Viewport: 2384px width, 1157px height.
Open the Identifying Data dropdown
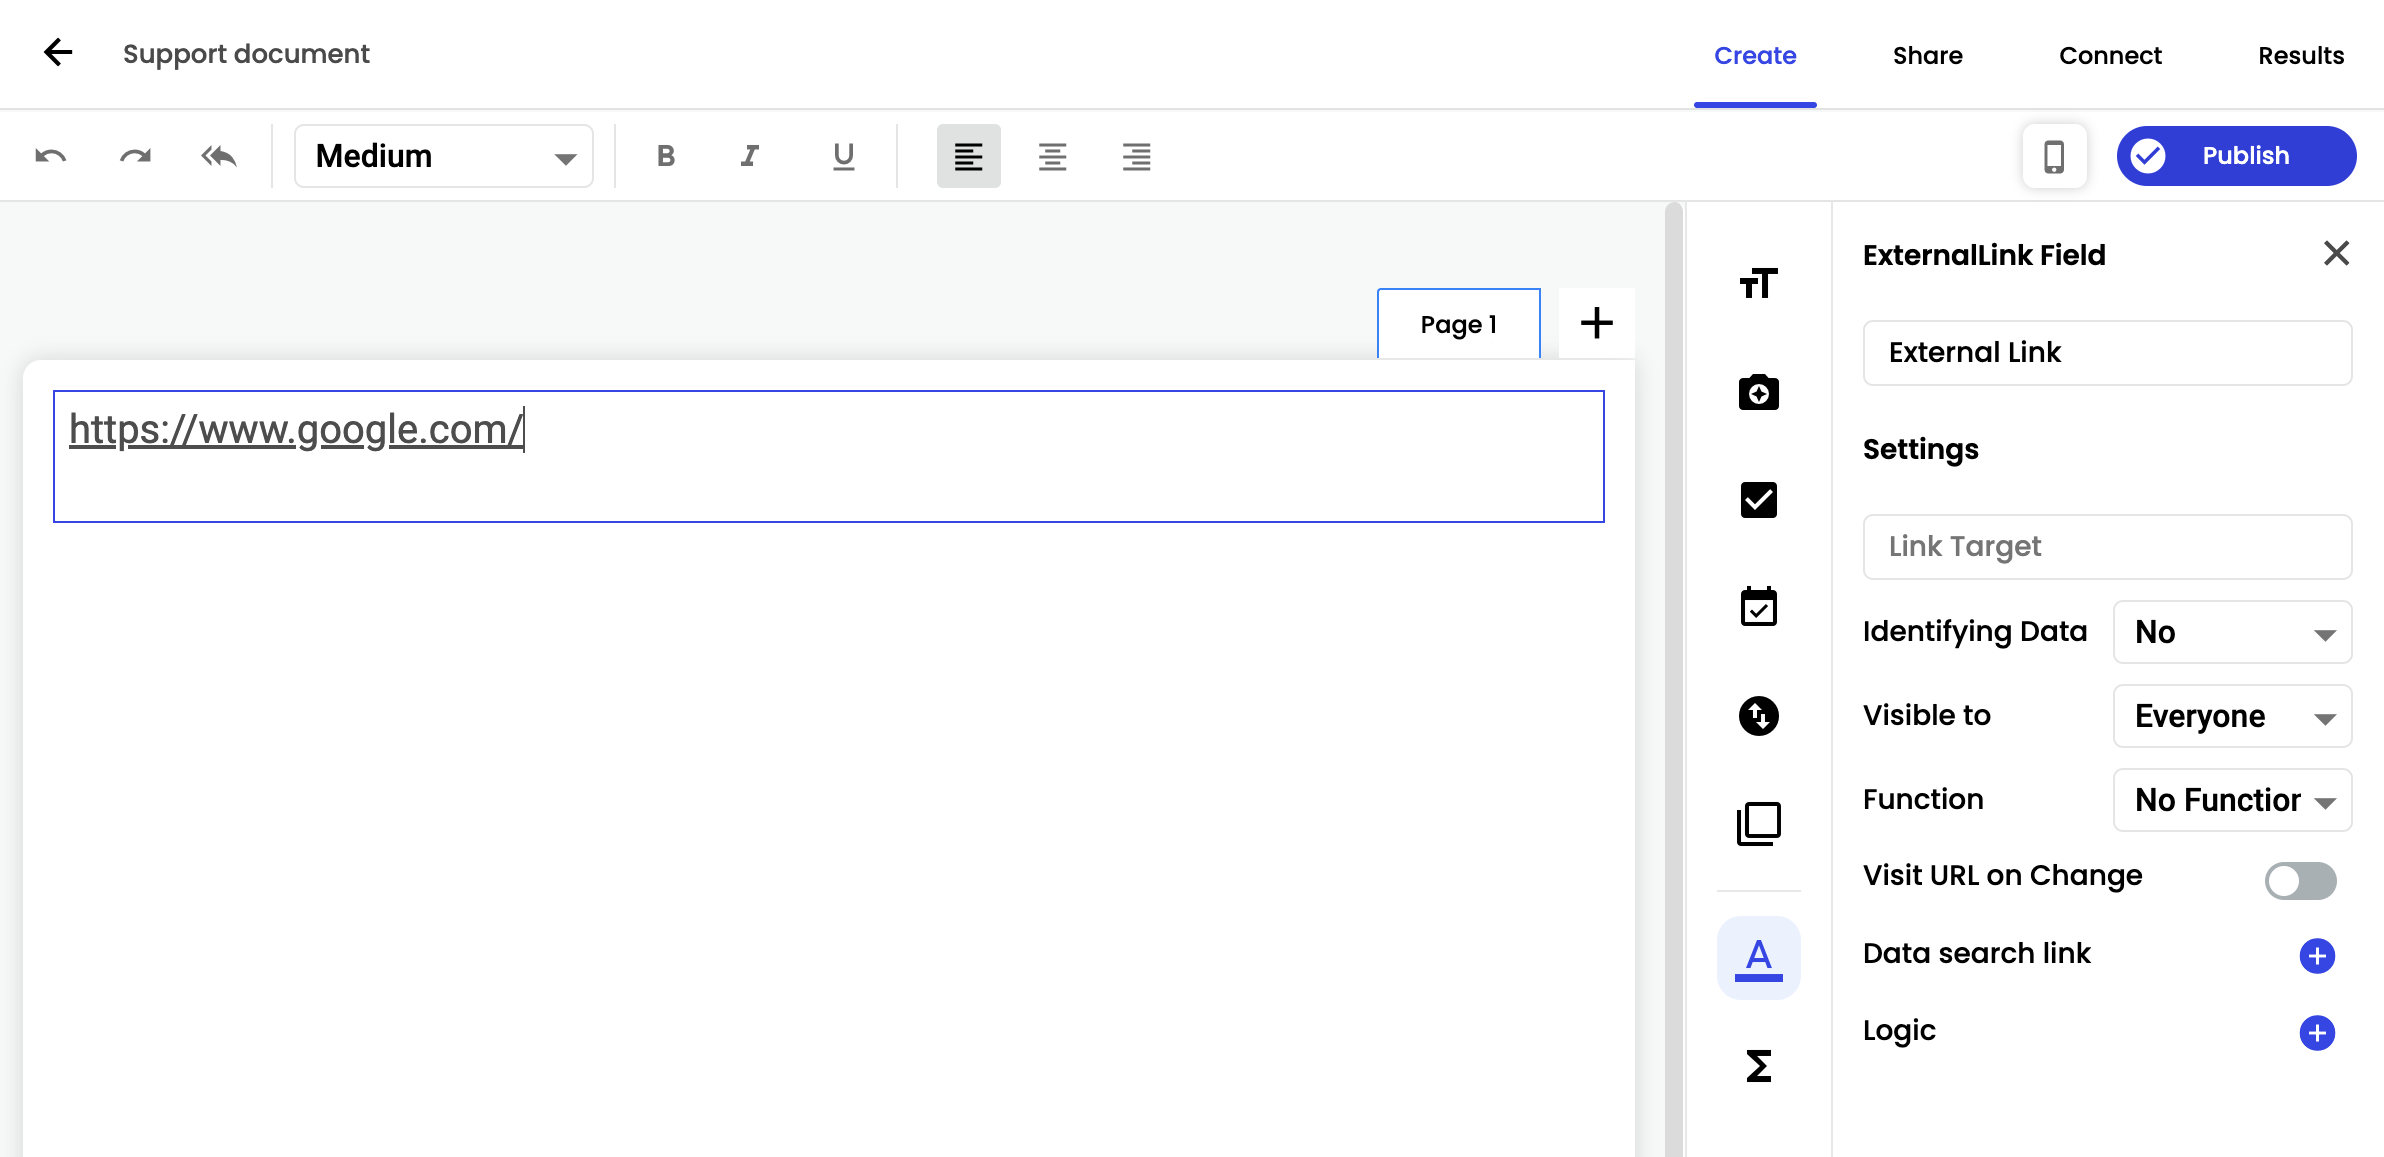pyautogui.click(x=2232, y=632)
